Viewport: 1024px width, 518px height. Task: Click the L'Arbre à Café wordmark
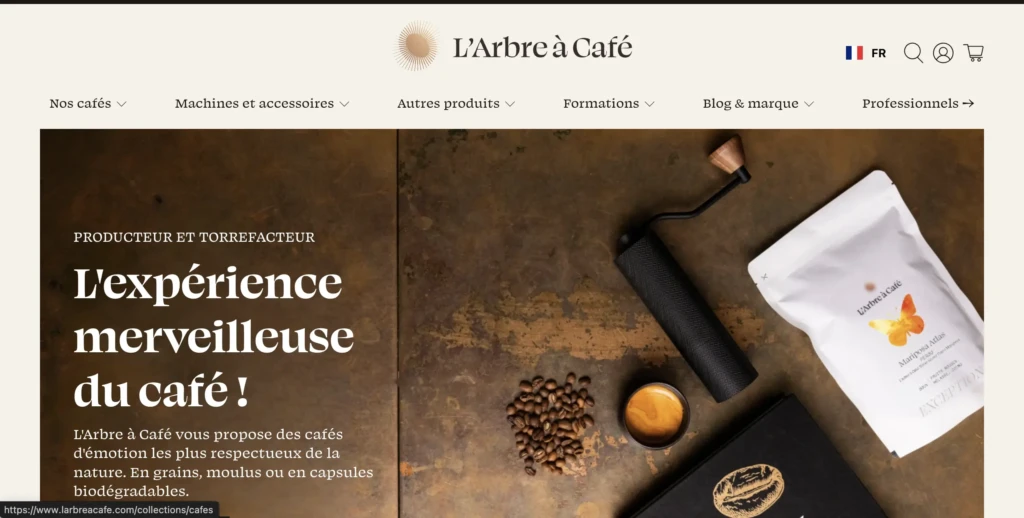[543, 47]
